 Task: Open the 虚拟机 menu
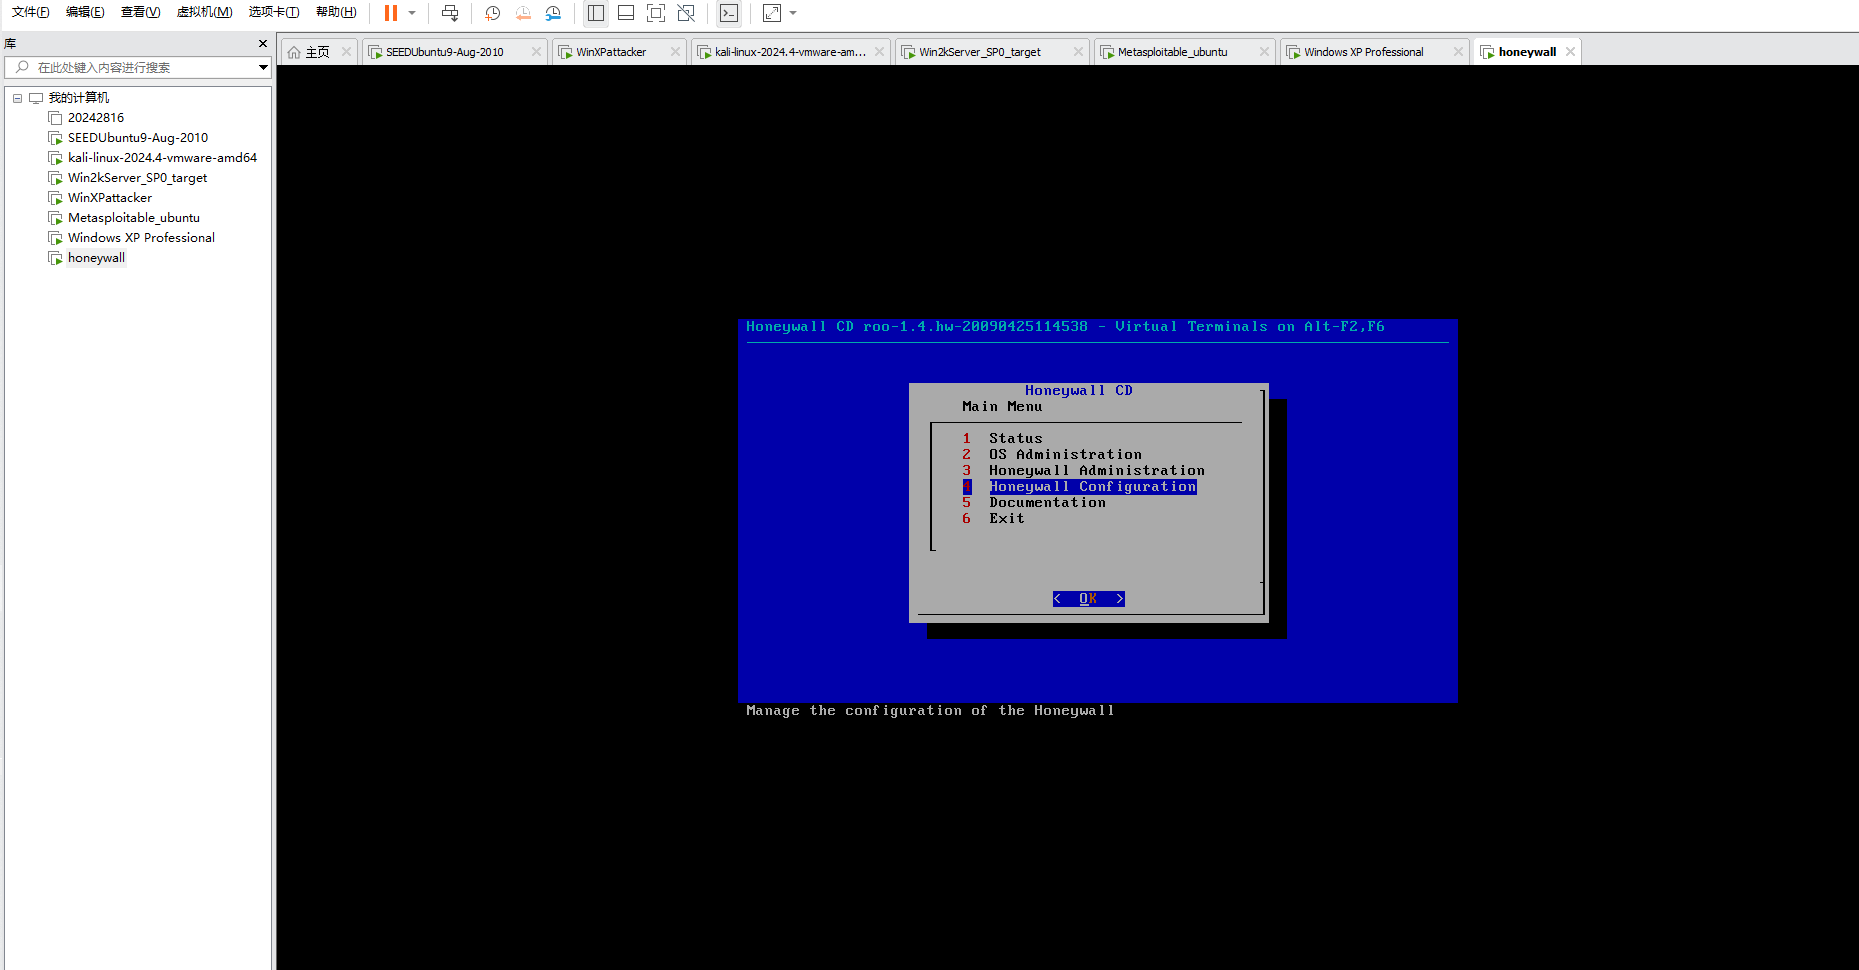[204, 12]
